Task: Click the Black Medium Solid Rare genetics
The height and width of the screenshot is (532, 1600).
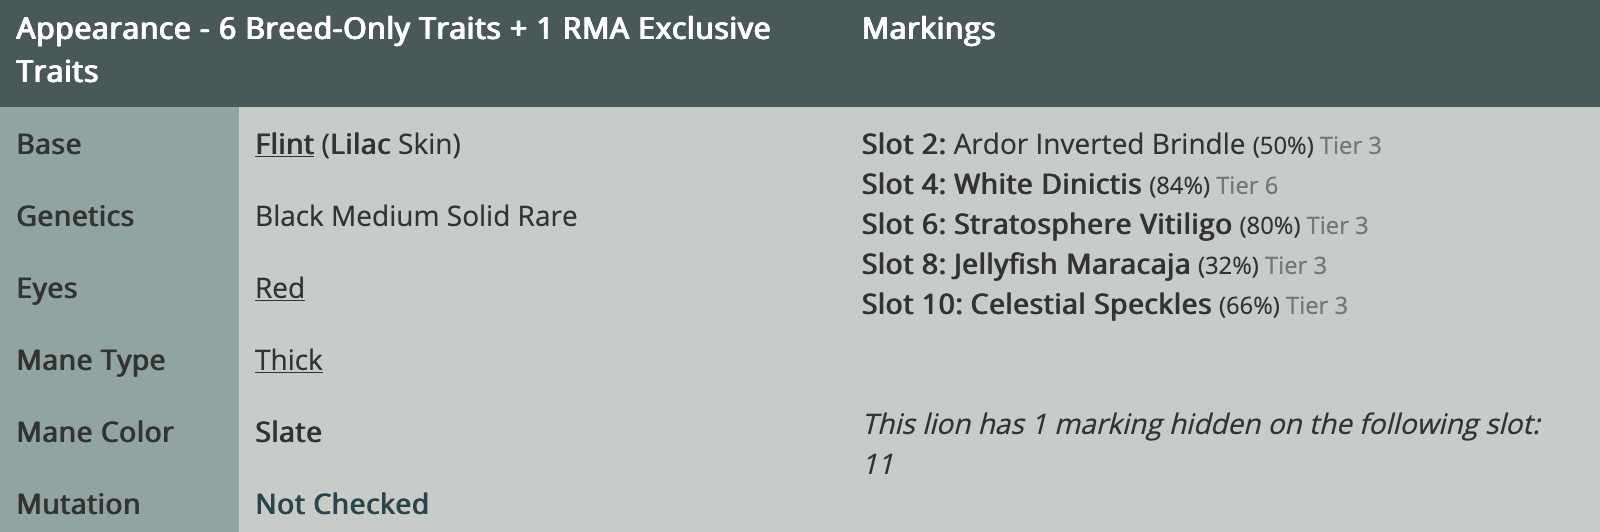Action: click(x=416, y=216)
